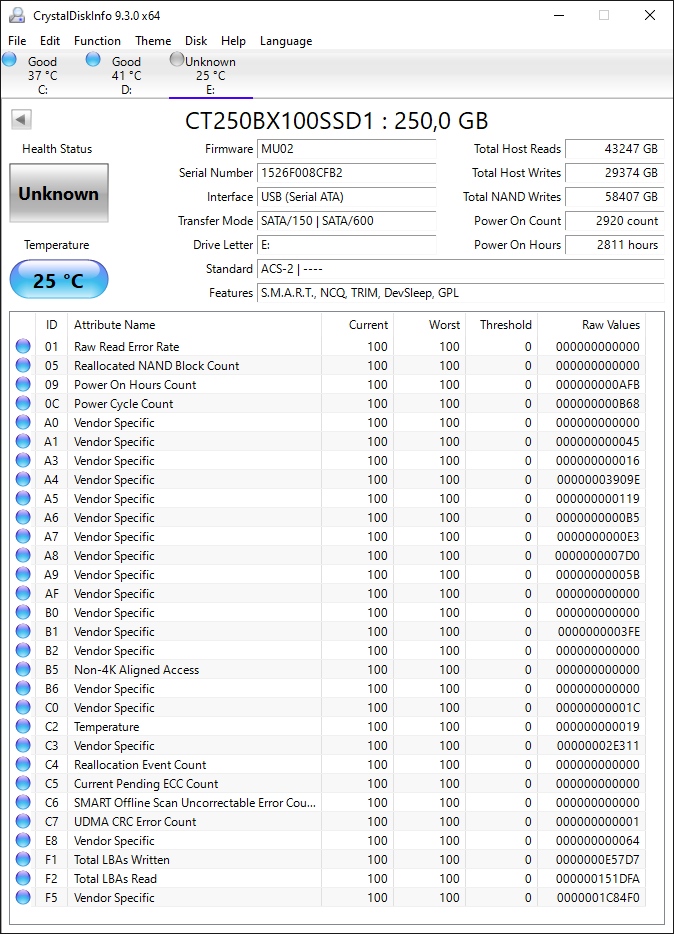Click the status orb in row ID A4
674x934 pixels.
click(23, 479)
